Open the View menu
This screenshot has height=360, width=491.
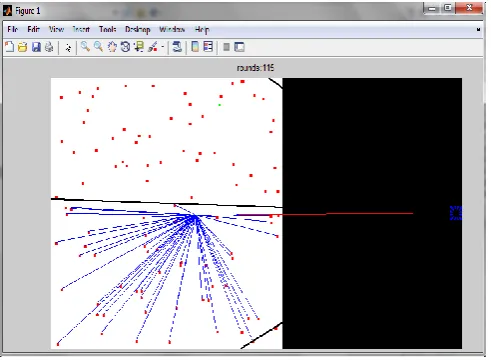tap(56, 29)
